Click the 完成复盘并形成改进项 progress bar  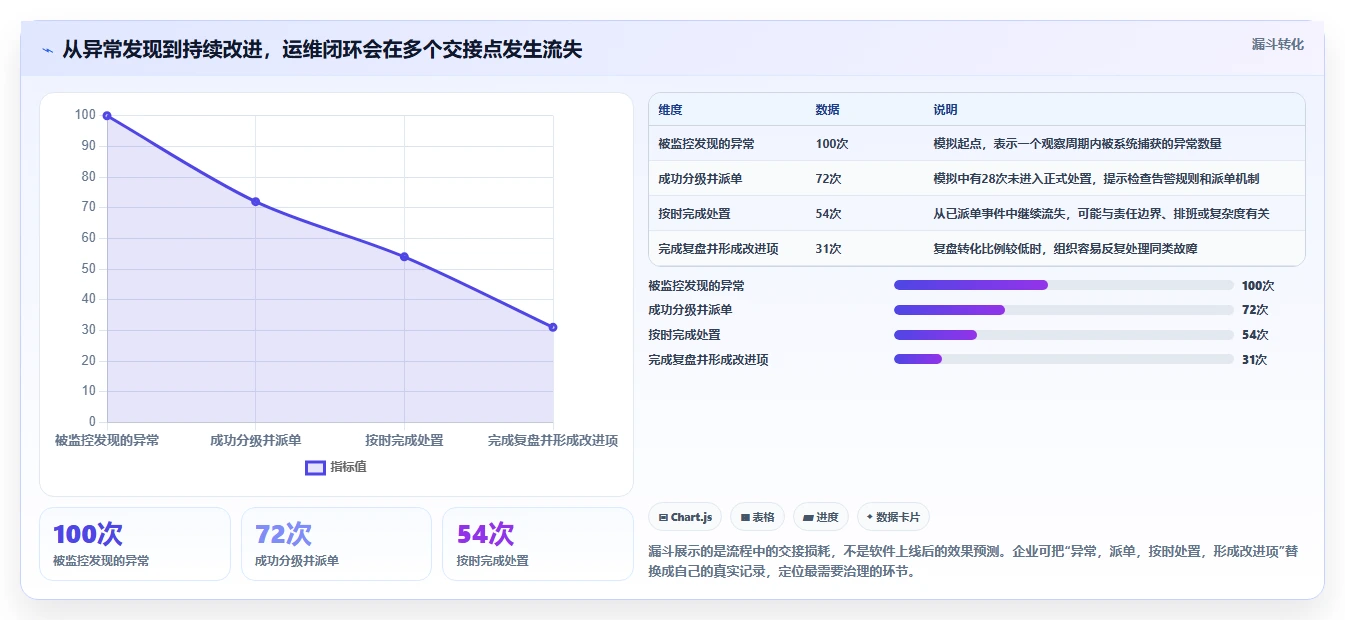point(1063,359)
